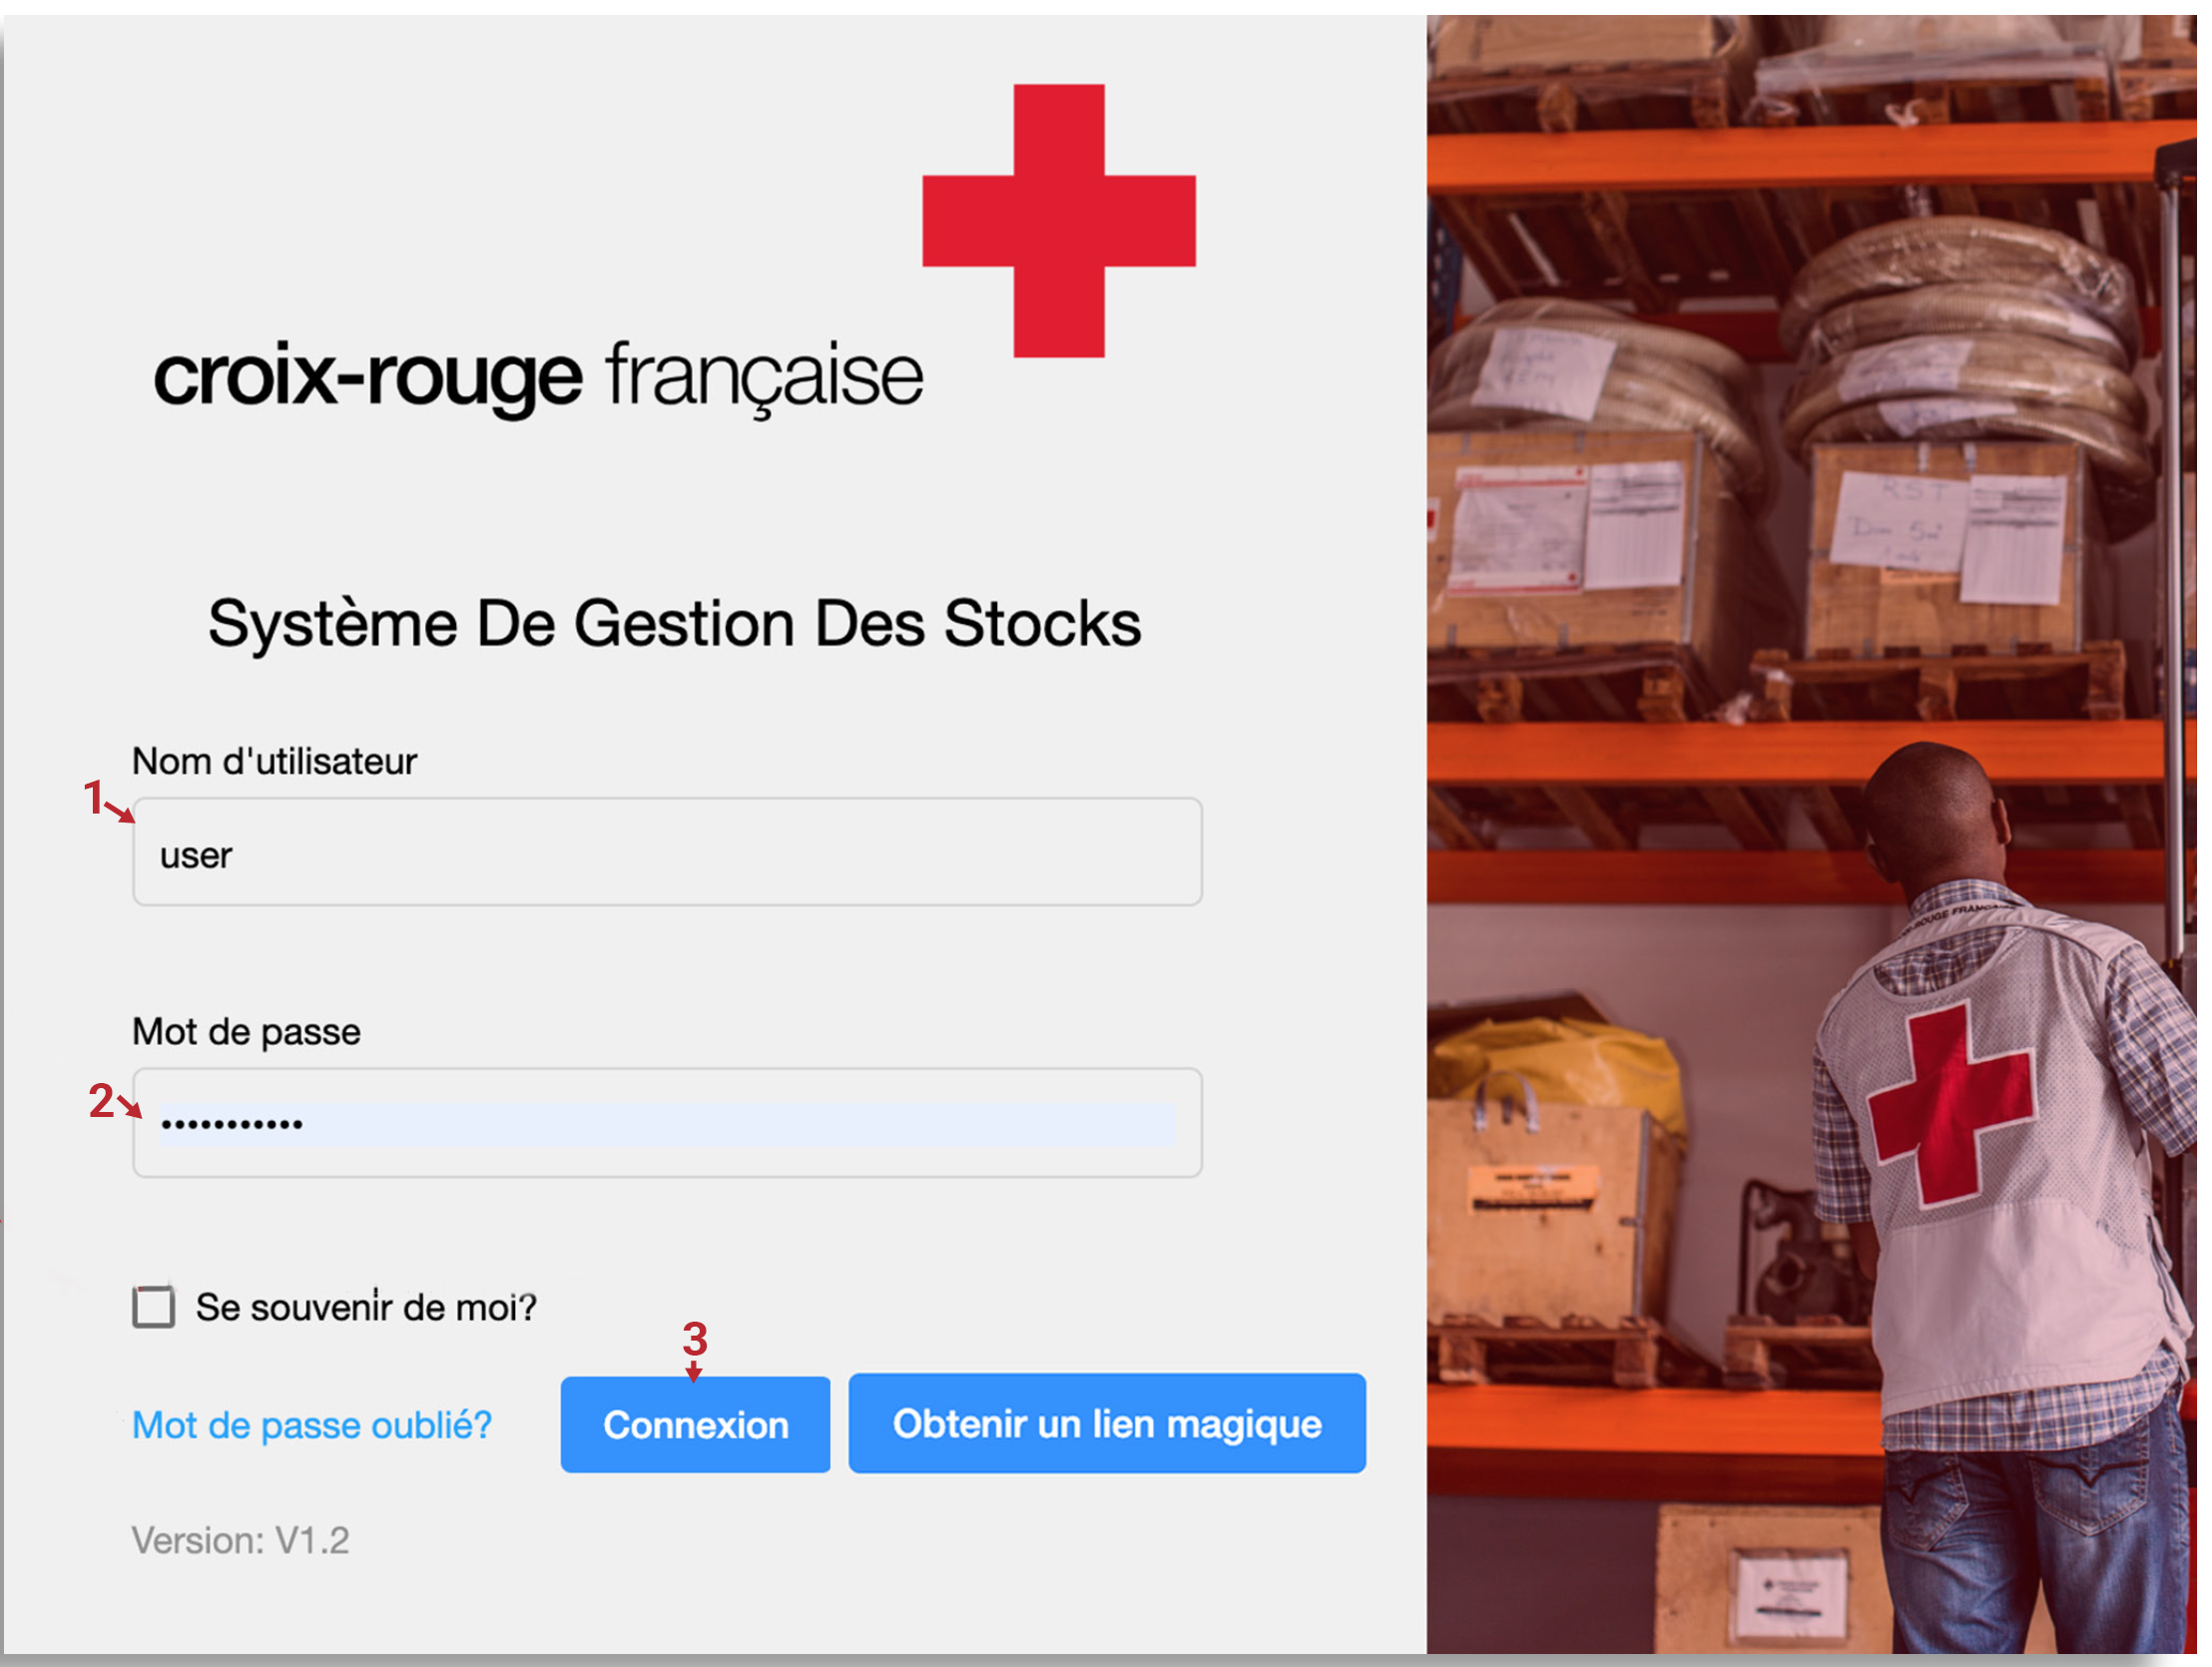Screen dimensions: 2212x1667
Task: Tick the "Se souvenir de moi?" checkbox
Action: pos(153,1307)
